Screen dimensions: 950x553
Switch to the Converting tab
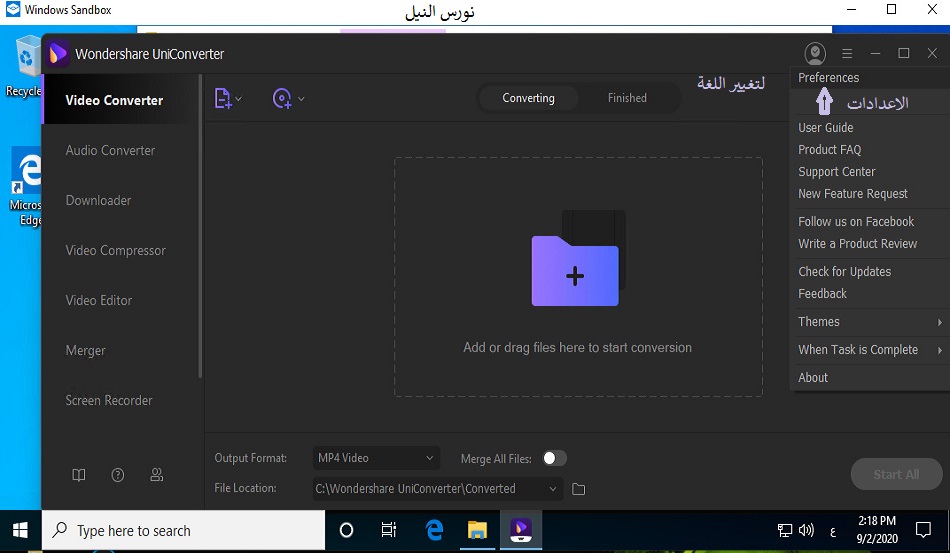coord(528,98)
